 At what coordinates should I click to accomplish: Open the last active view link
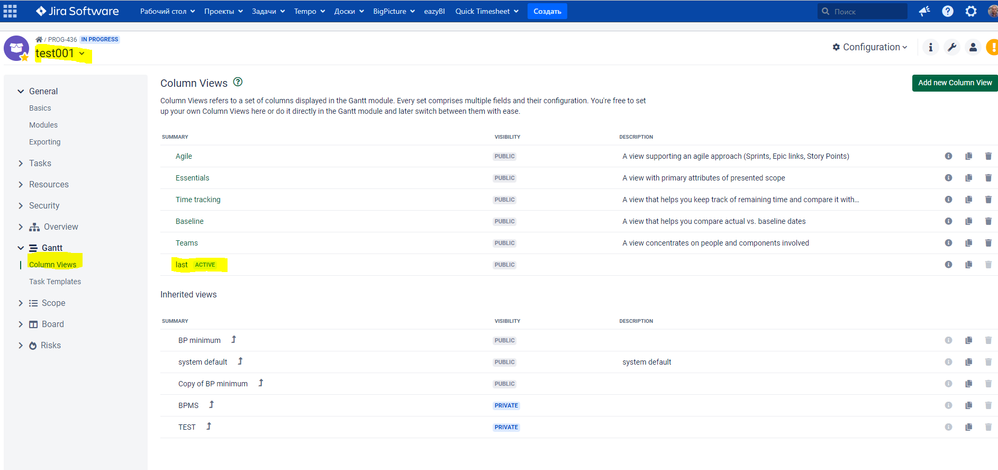[x=181, y=264]
